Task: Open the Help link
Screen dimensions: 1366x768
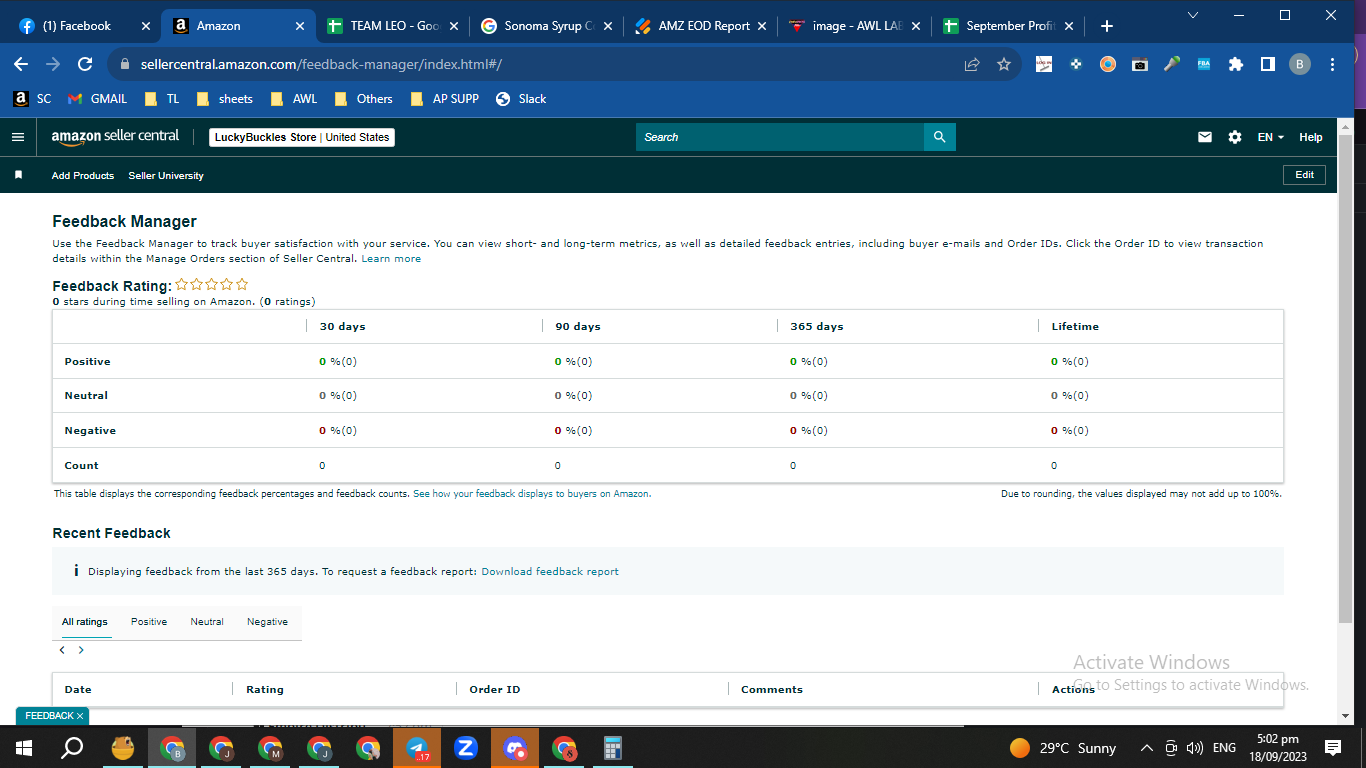Action: coord(1311,137)
